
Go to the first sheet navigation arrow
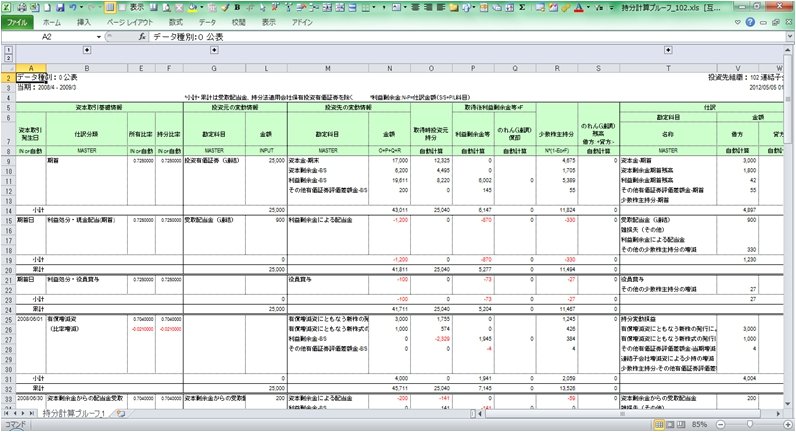[6, 414]
